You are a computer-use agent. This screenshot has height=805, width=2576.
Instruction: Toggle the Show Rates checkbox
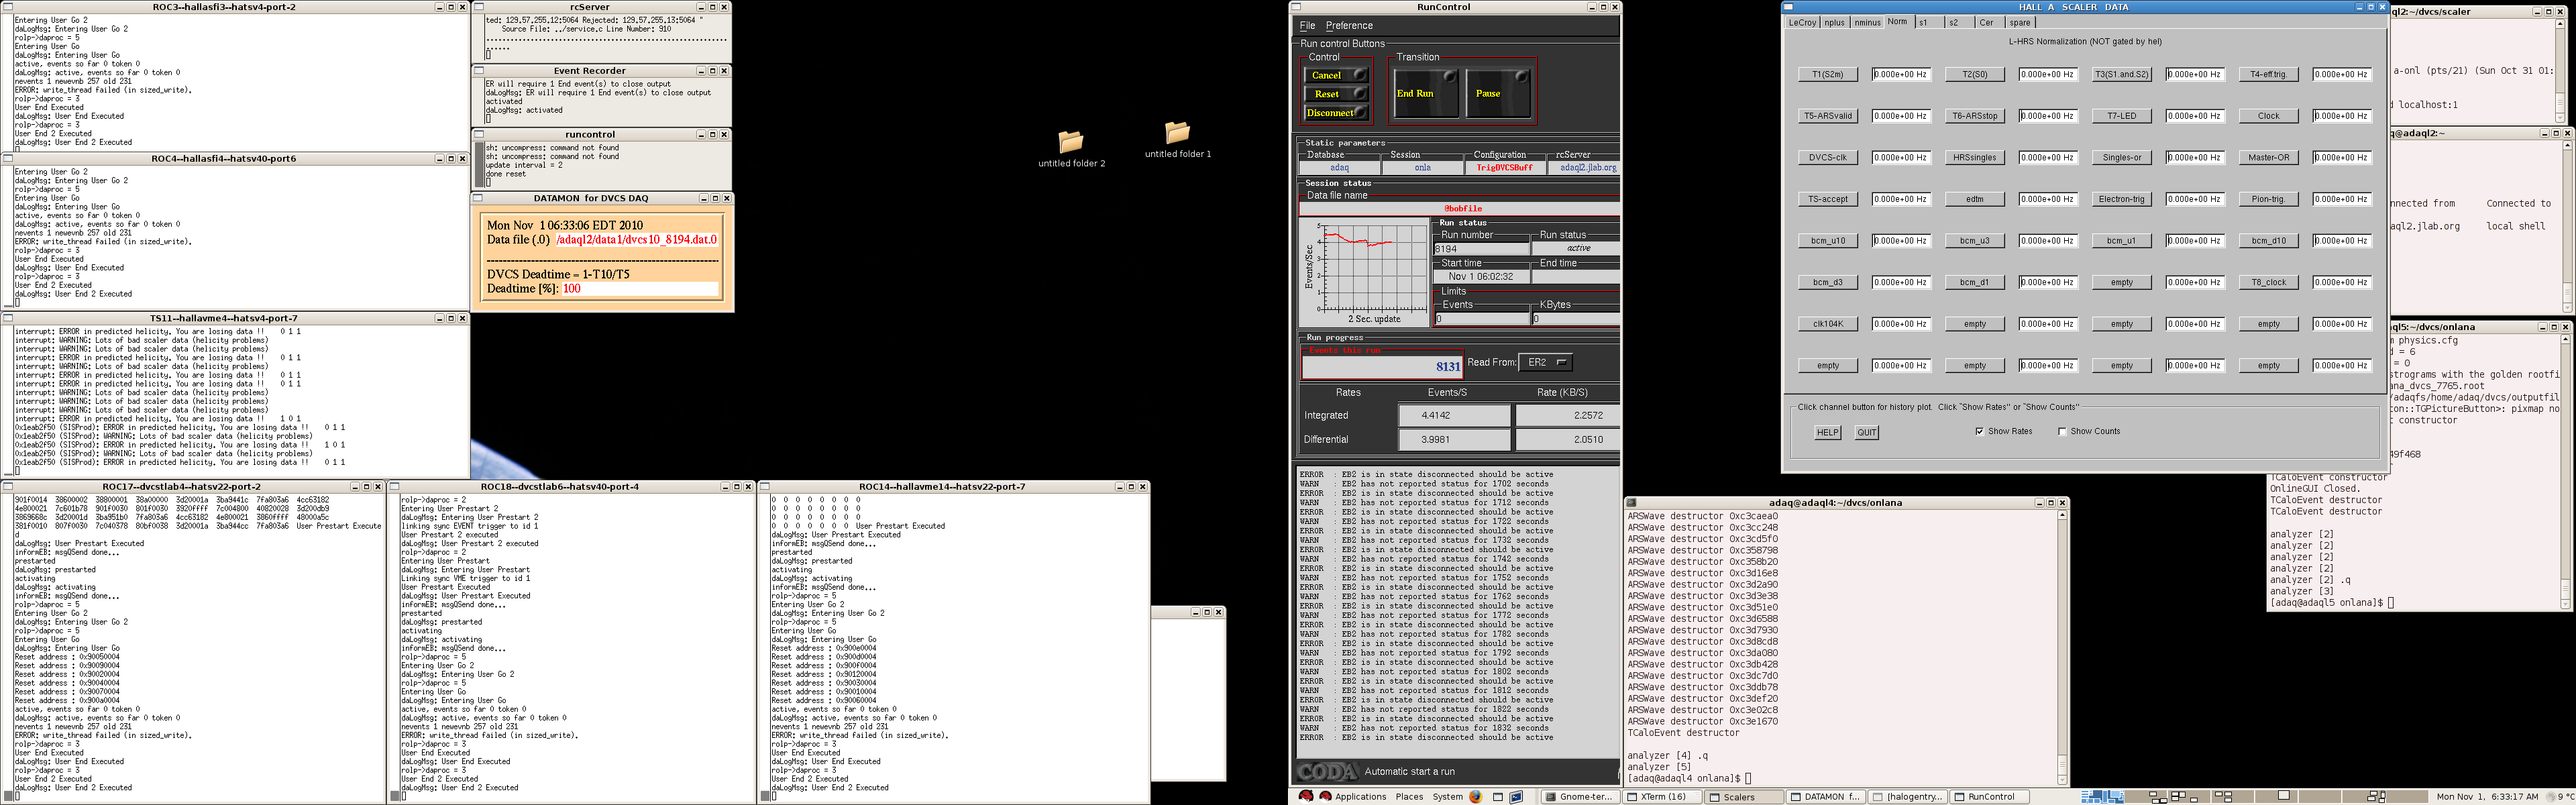tap(1979, 432)
